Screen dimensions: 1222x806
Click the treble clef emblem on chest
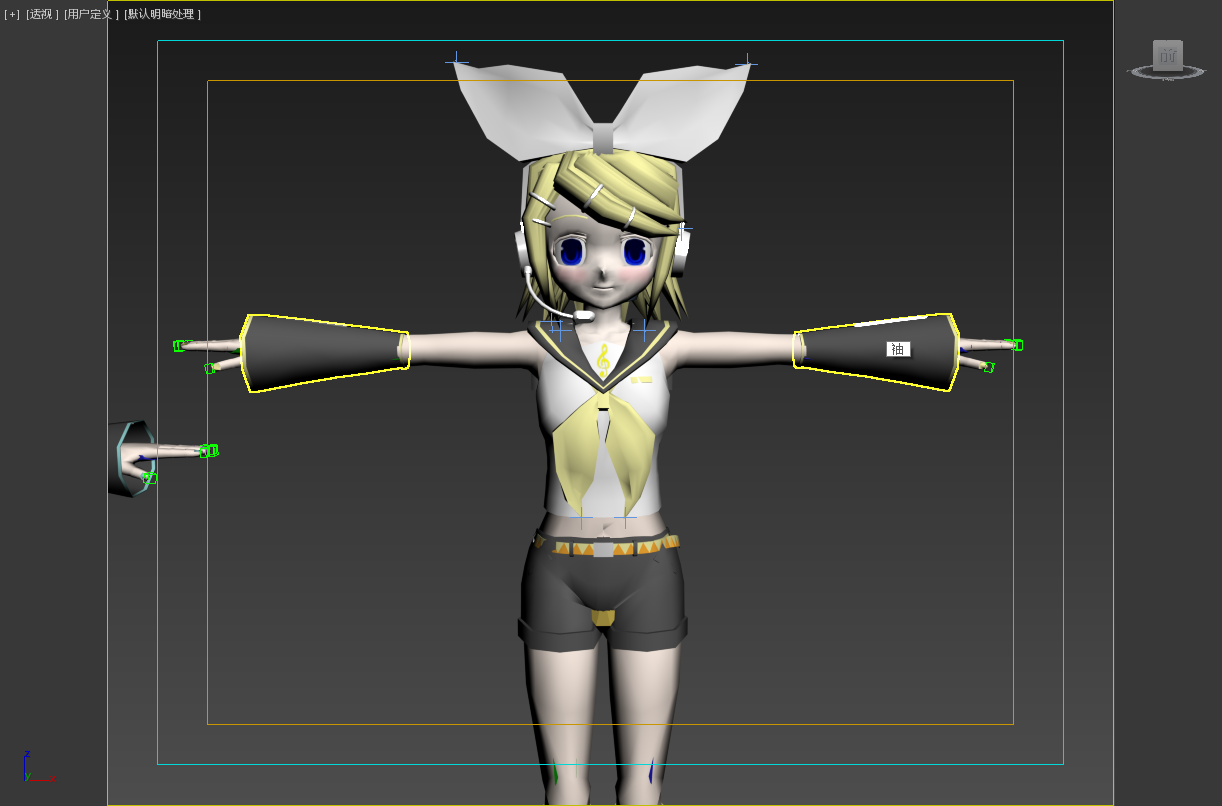[x=602, y=360]
